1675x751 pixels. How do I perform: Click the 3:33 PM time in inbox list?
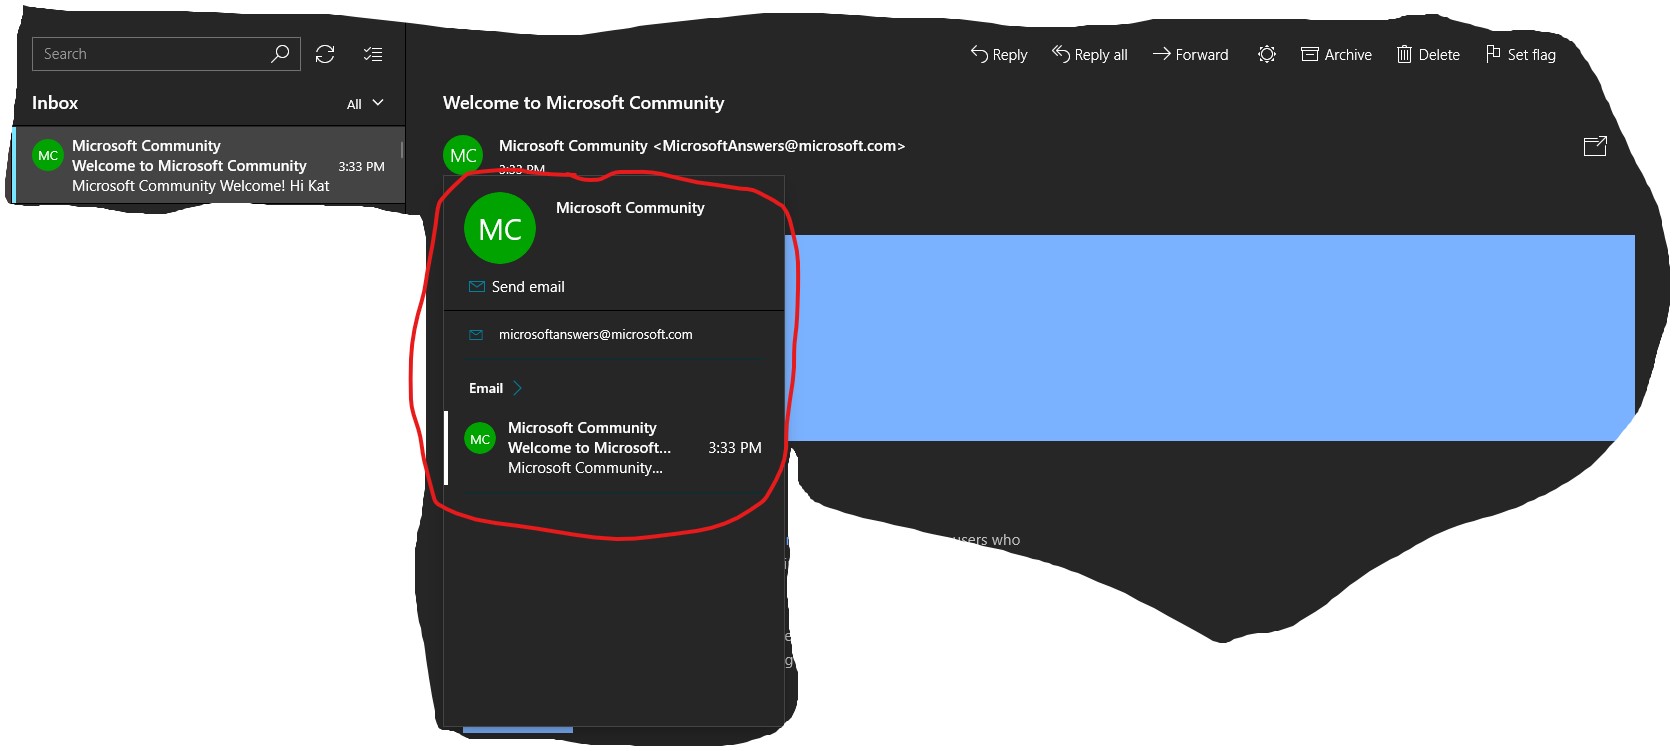[361, 167]
